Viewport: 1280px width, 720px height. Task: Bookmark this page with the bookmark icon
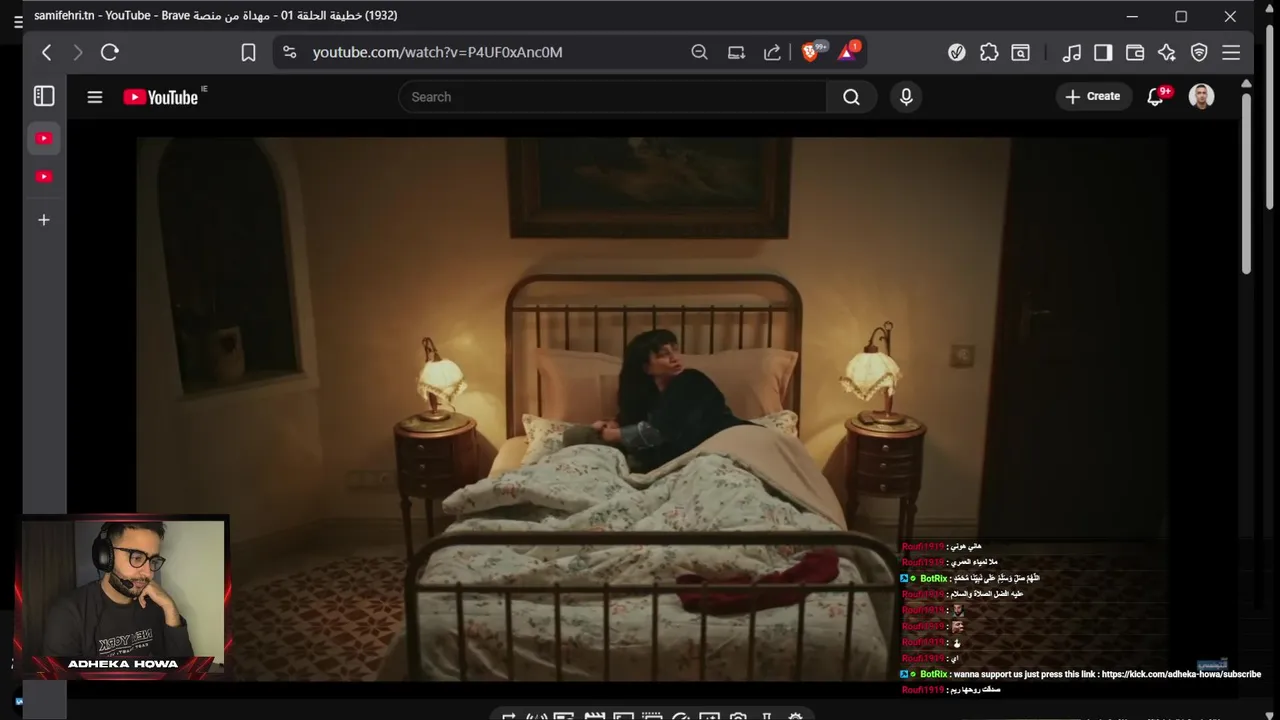[249, 52]
